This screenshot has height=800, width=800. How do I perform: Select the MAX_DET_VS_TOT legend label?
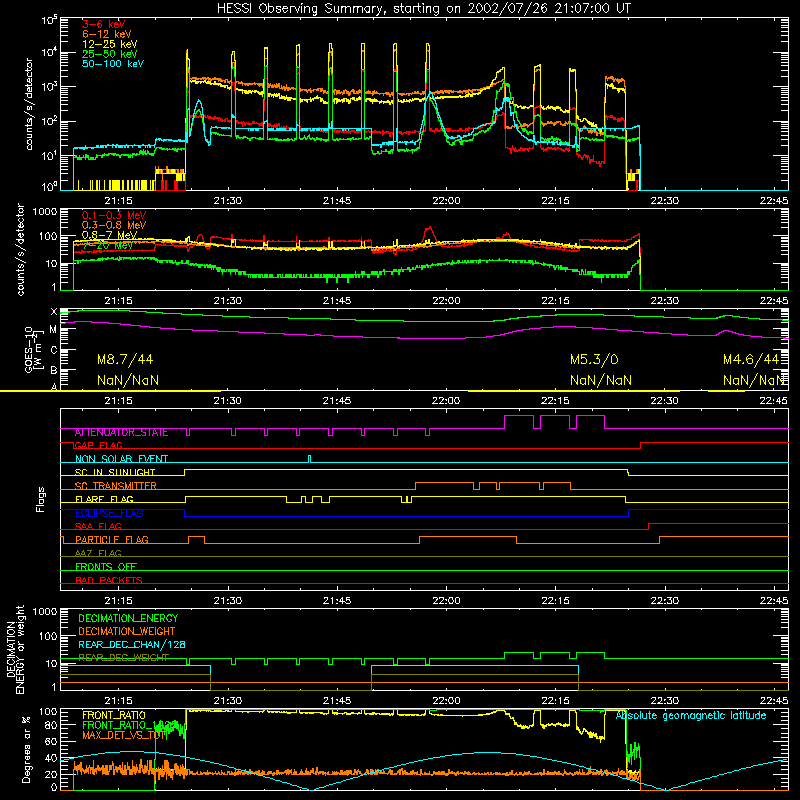click(x=125, y=735)
